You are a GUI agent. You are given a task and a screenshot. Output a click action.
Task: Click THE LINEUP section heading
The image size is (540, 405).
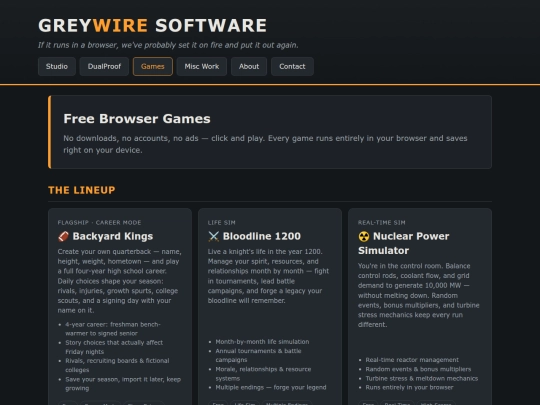point(82,190)
